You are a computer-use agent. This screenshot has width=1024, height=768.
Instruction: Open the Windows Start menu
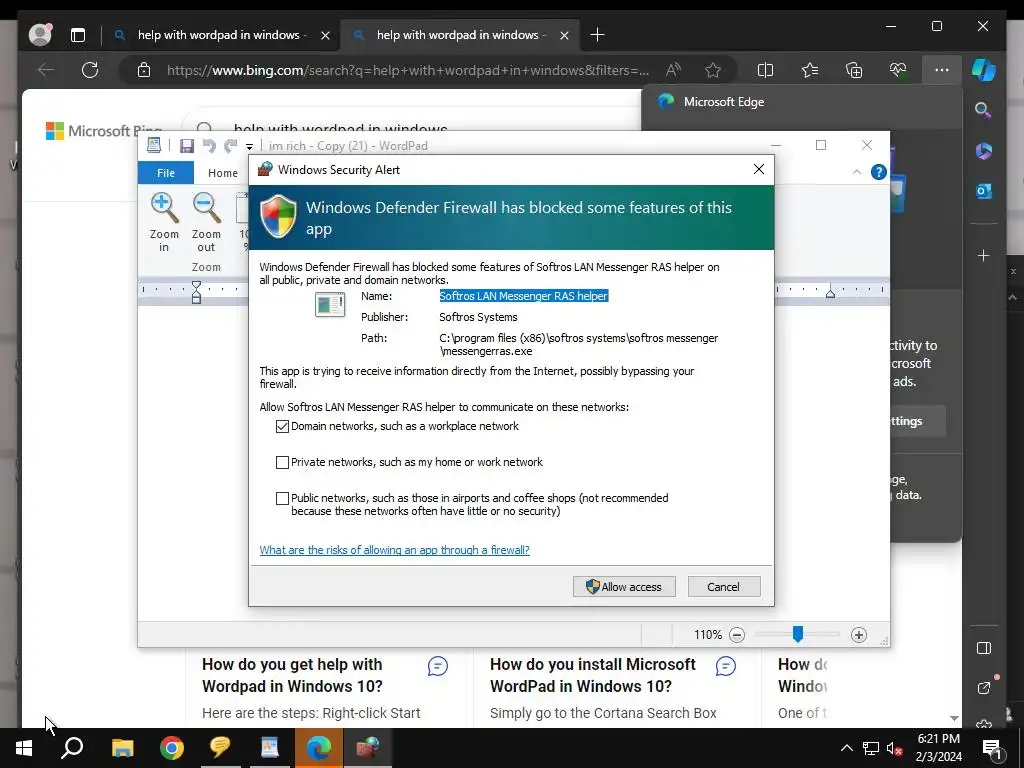[24, 748]
